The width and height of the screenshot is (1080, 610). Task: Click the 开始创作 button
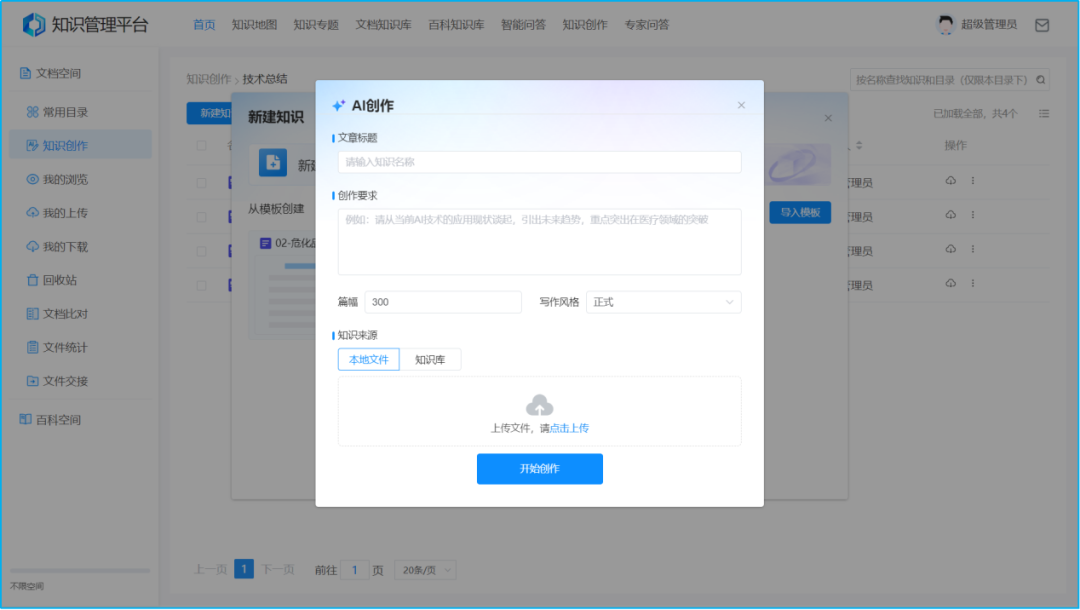[540, 469]
